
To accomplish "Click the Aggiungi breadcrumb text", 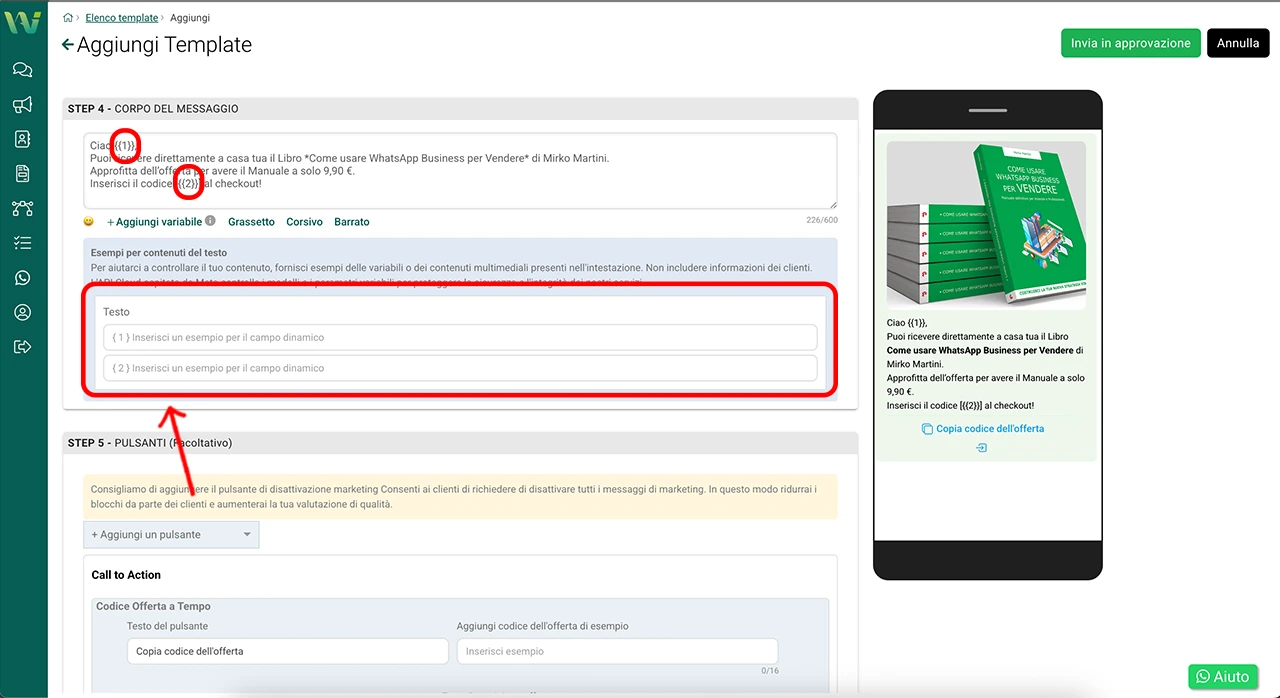I will tap(190, 18).
